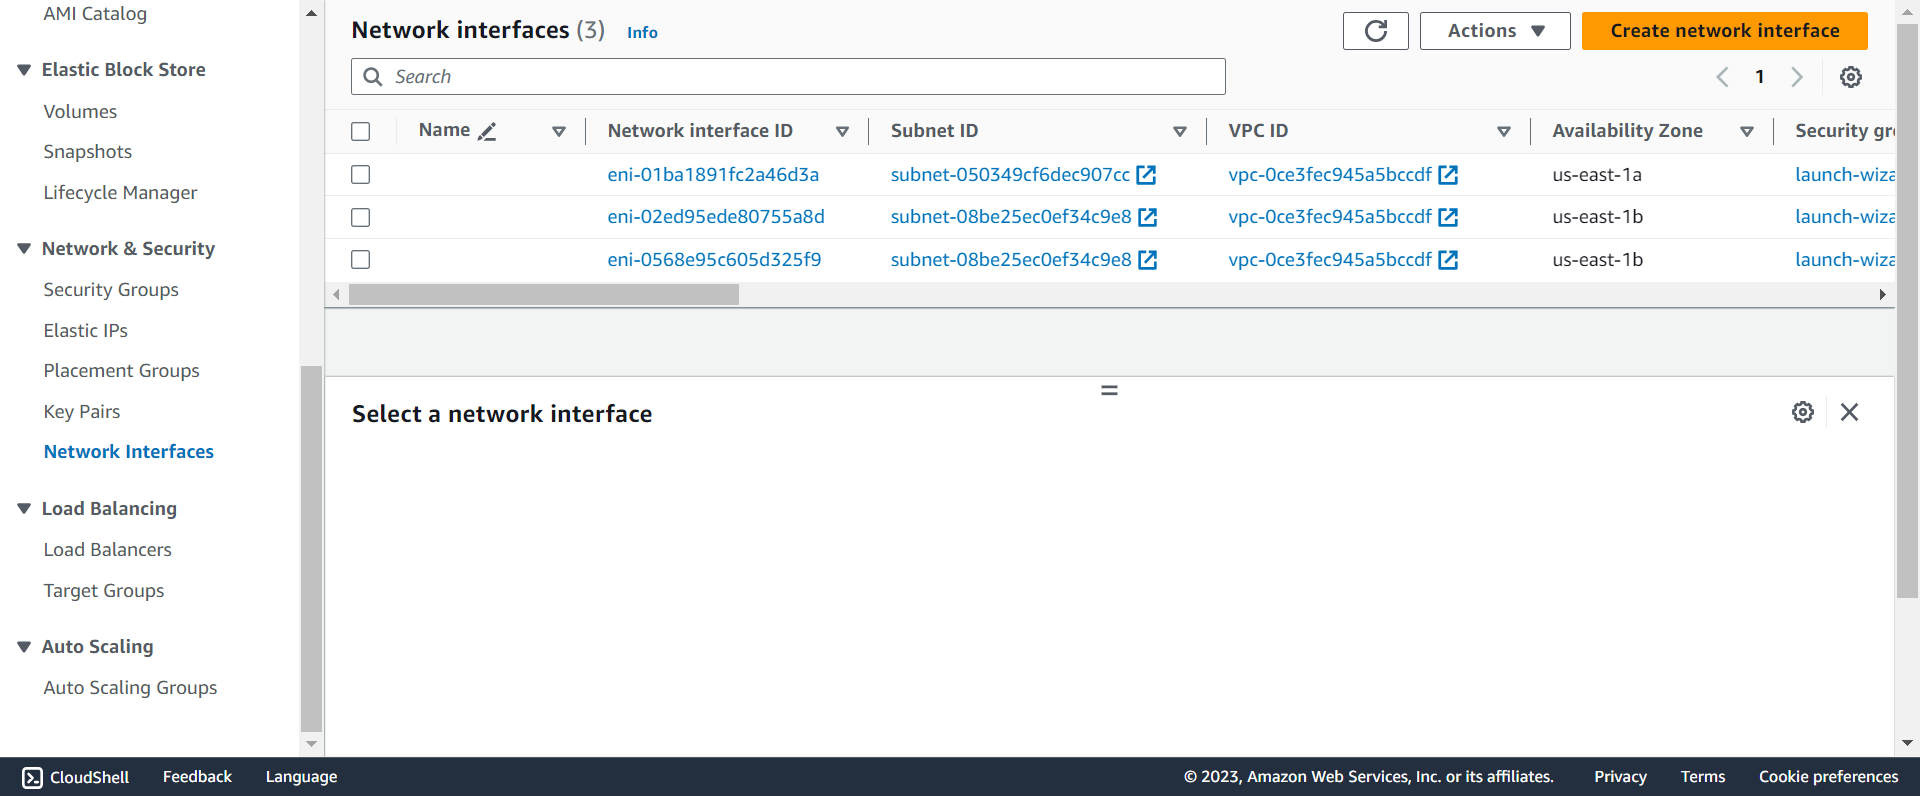The image size is (1920, 796).
Task: Sort by Availability Zone arrow
Action: [x=1747, y=132]
